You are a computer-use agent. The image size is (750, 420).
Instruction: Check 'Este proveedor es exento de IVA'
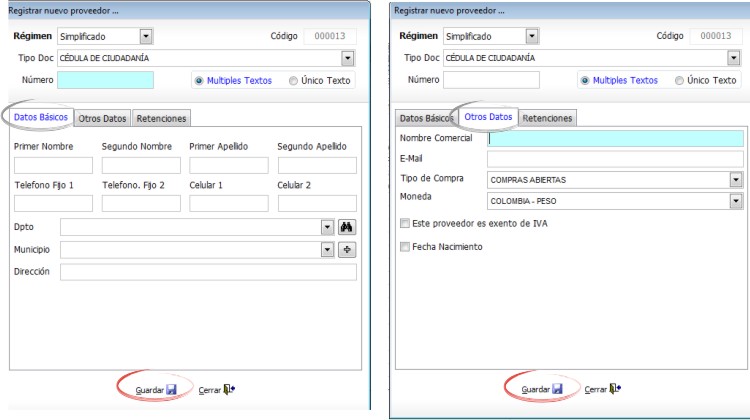pos(405,223)
